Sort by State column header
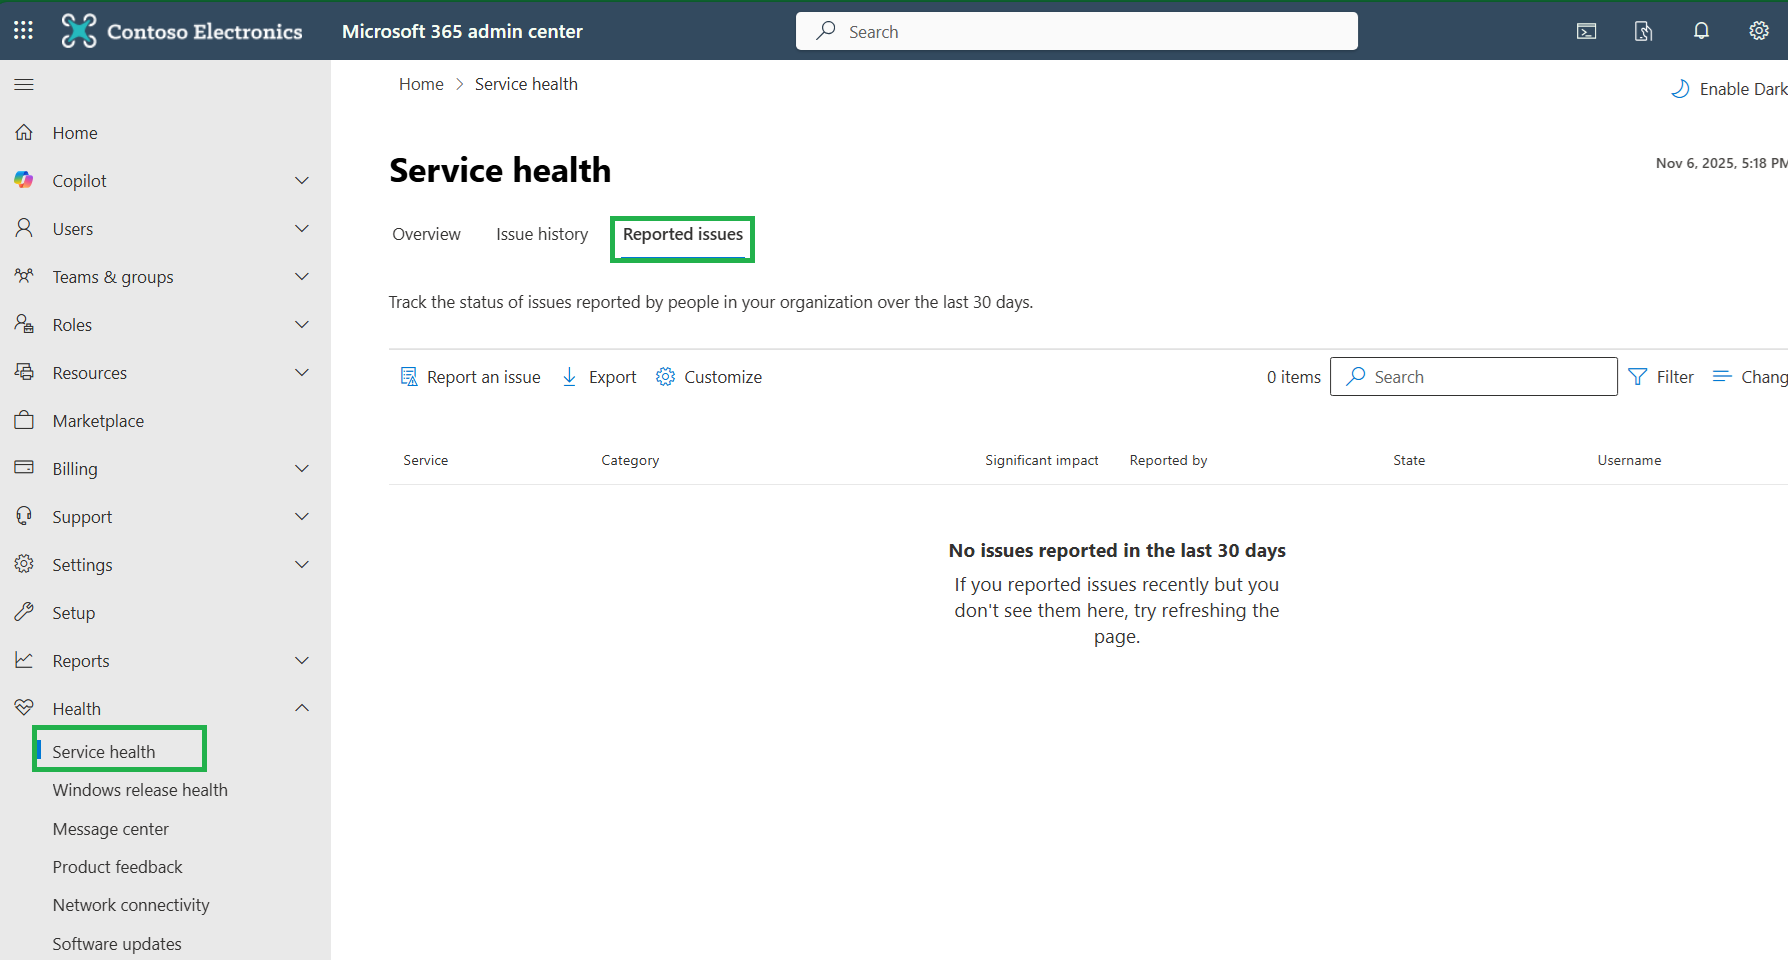Screen dimensions: 1788x960 (1409, 460)
